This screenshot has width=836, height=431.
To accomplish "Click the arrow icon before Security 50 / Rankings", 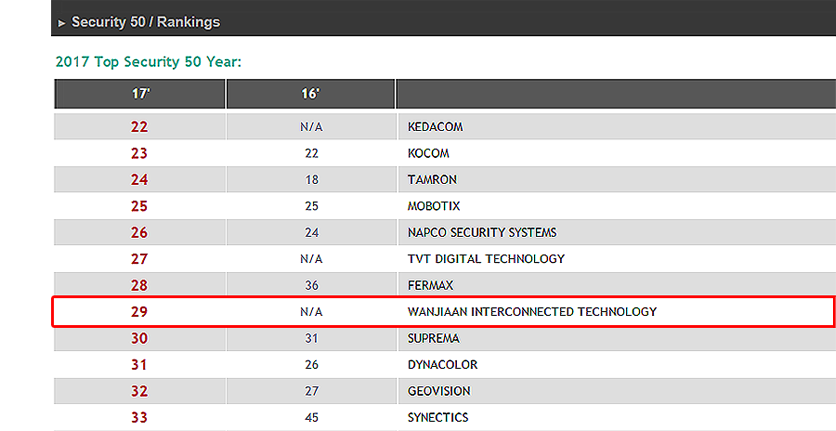I will click(x=62, y=23).
